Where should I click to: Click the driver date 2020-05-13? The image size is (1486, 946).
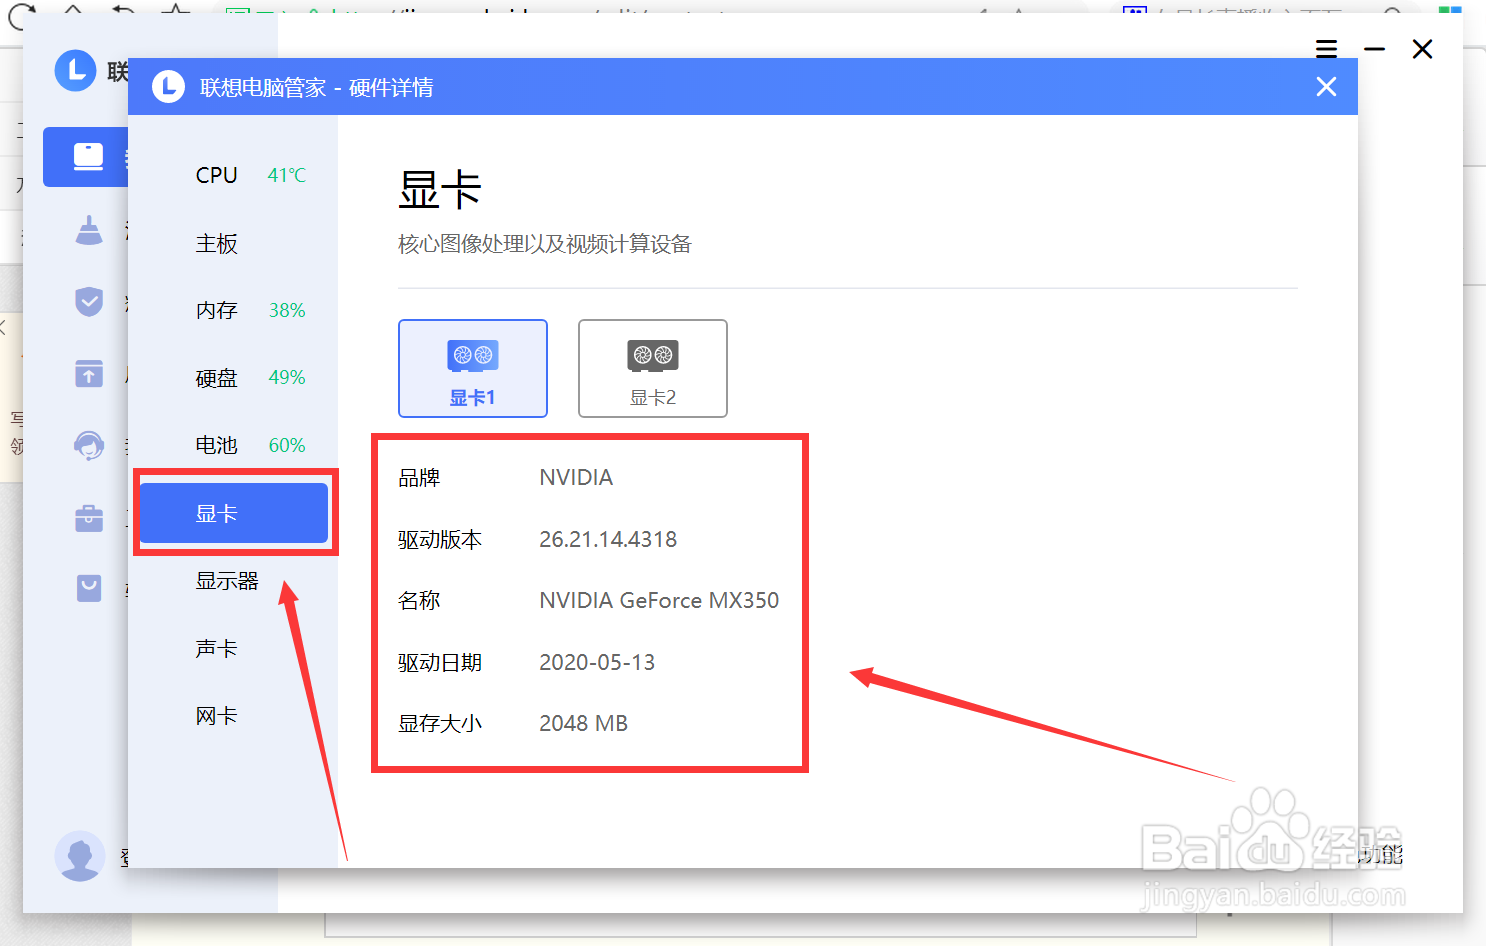pos(597,662)
